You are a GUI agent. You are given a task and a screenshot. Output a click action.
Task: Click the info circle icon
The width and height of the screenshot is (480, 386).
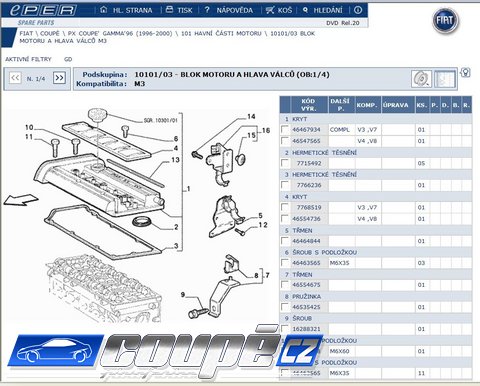tap(358, 10)
